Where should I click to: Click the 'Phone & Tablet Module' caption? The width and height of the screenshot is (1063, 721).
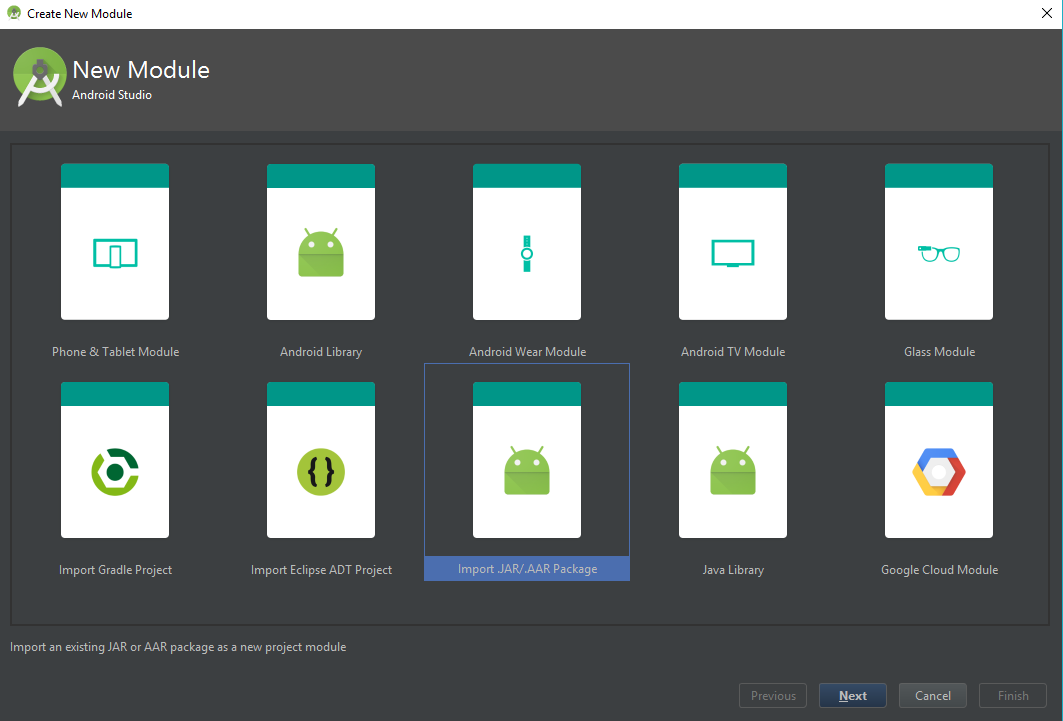click(x=115, y=352)
